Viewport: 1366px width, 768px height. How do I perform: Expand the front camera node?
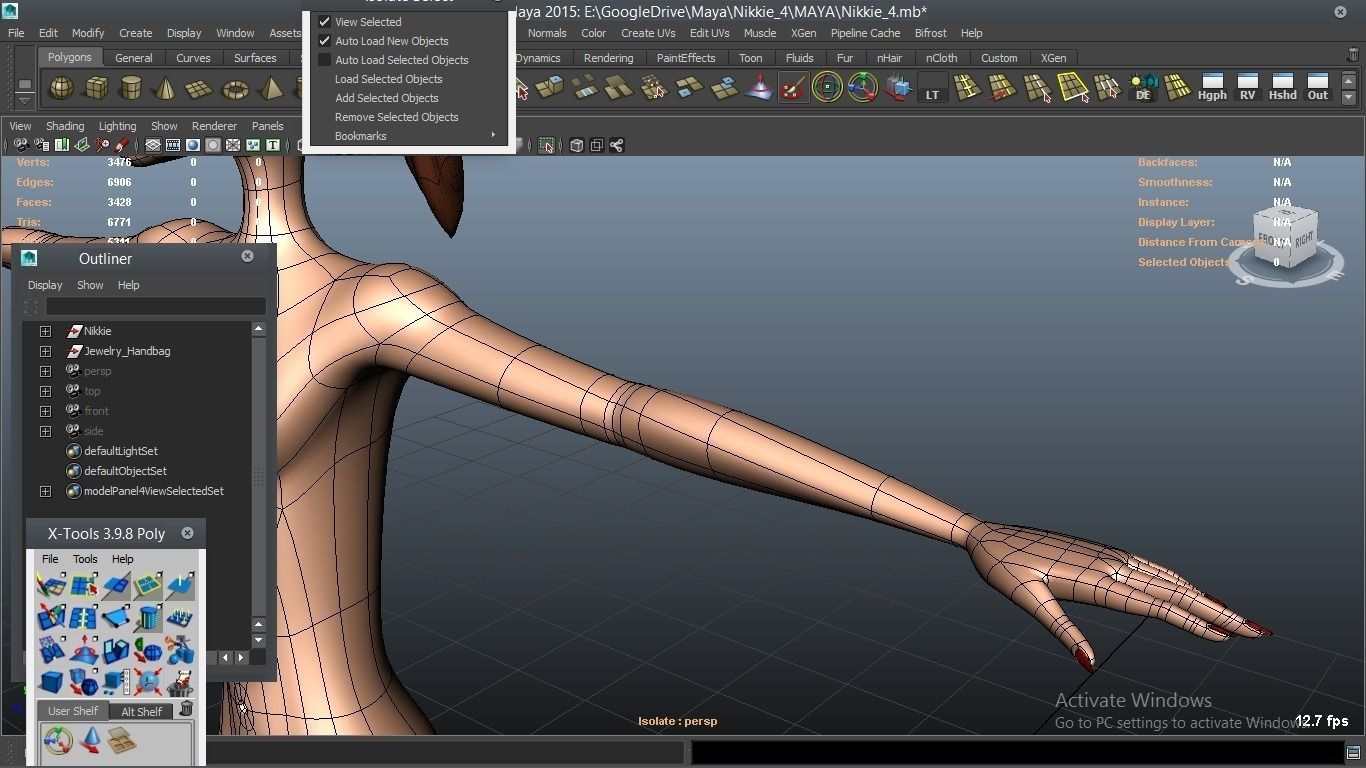coord(45,411)
